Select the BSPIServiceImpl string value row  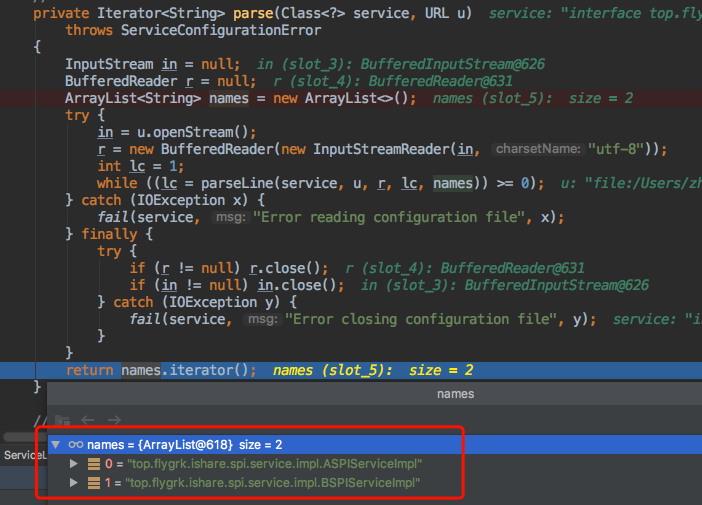tap(273, 483)
